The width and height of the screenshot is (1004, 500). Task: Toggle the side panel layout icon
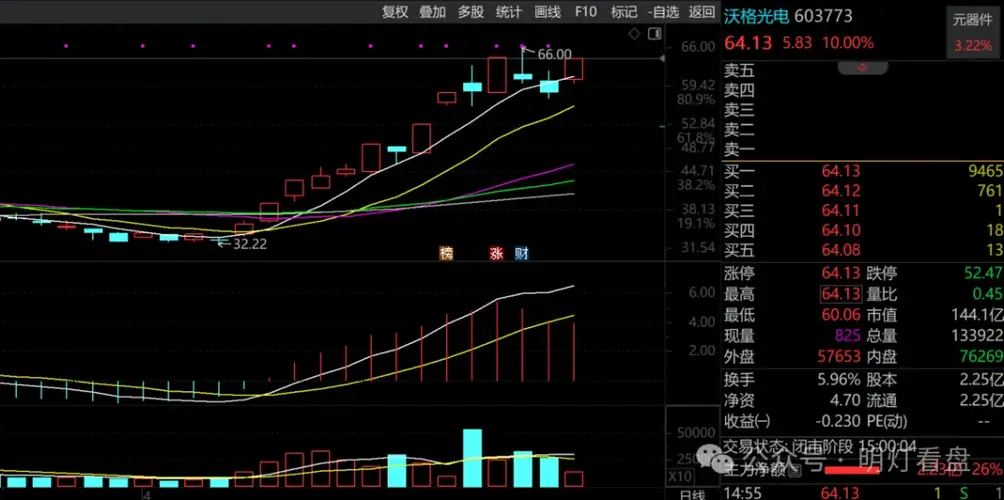[x=654, y=33]
